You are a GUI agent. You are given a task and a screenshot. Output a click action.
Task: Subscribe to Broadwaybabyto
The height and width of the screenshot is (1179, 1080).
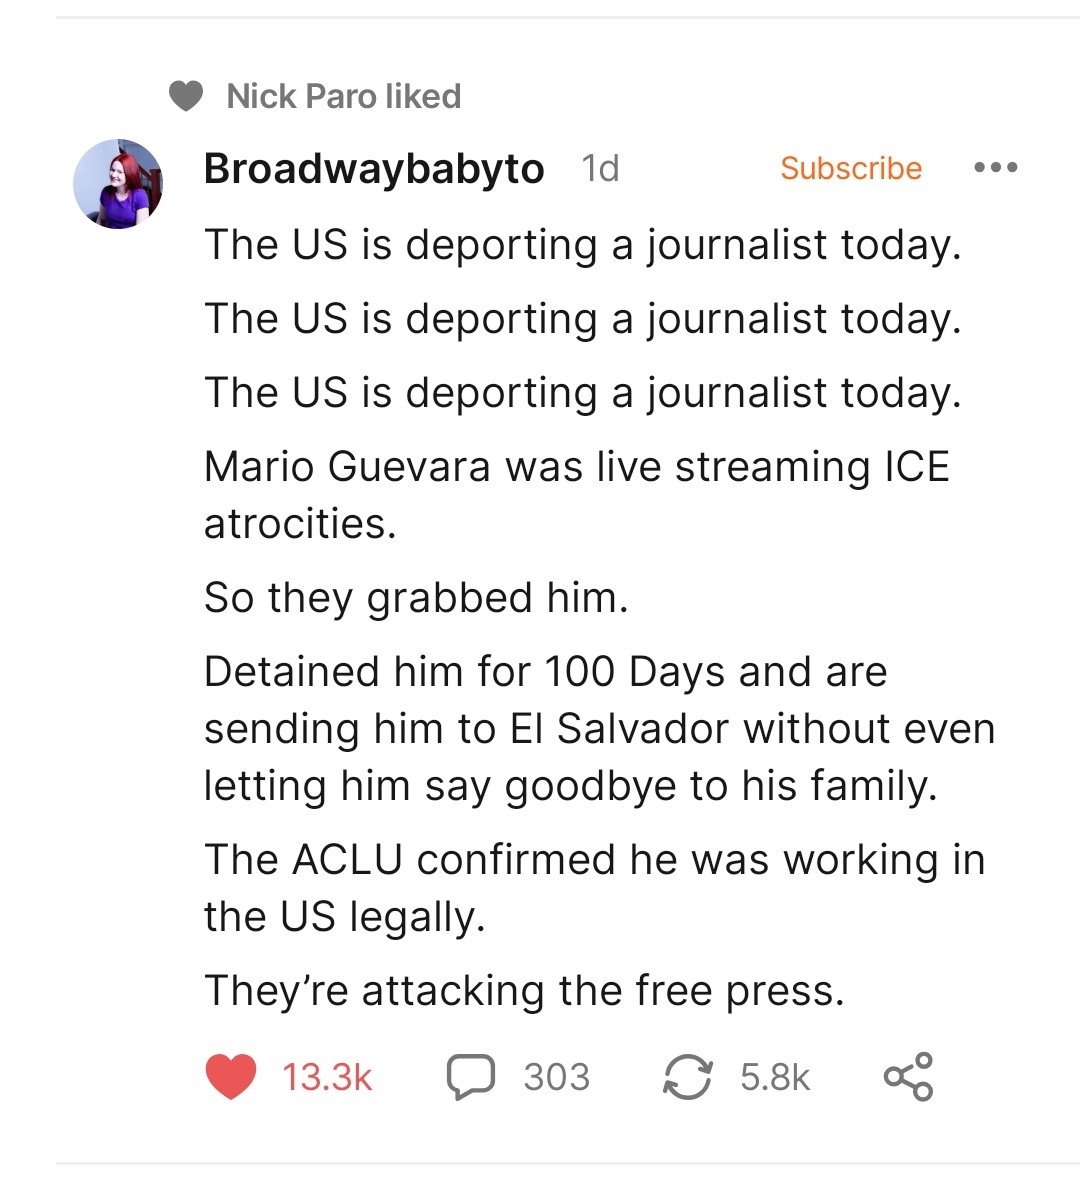(850, 168)
